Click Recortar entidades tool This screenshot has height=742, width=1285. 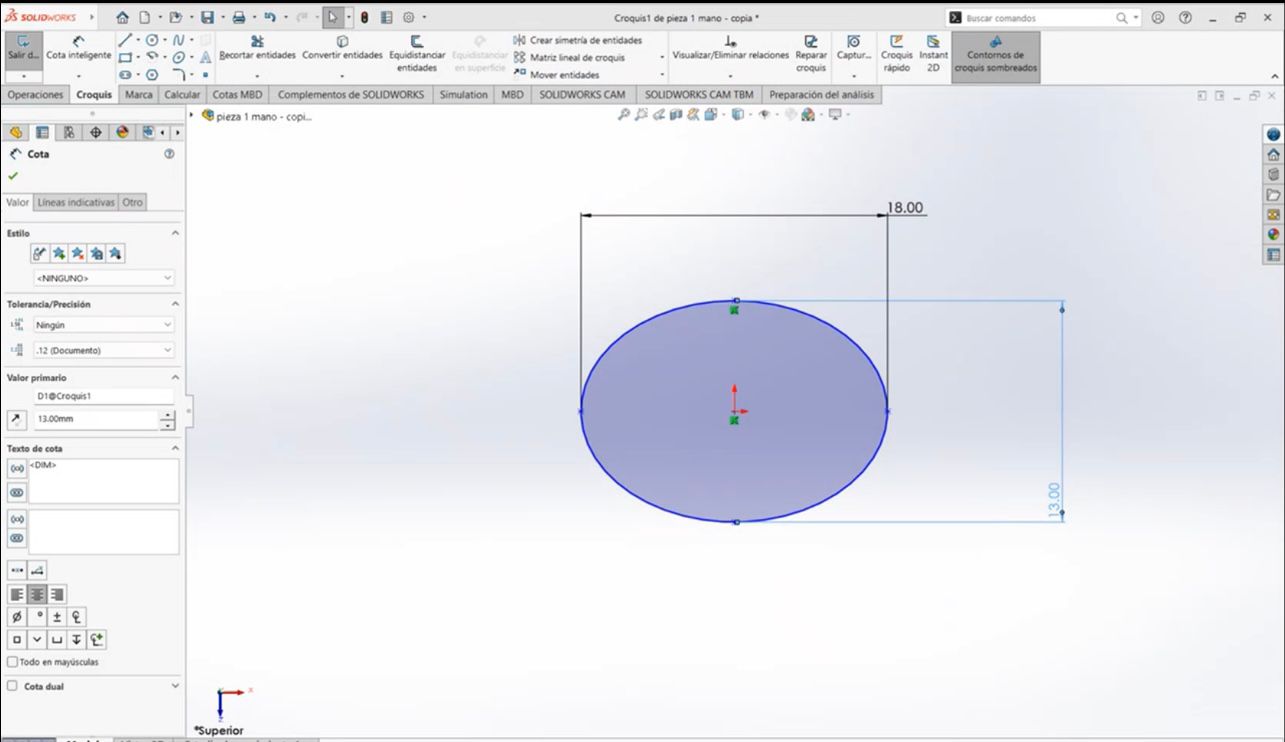tap(257, 49)
